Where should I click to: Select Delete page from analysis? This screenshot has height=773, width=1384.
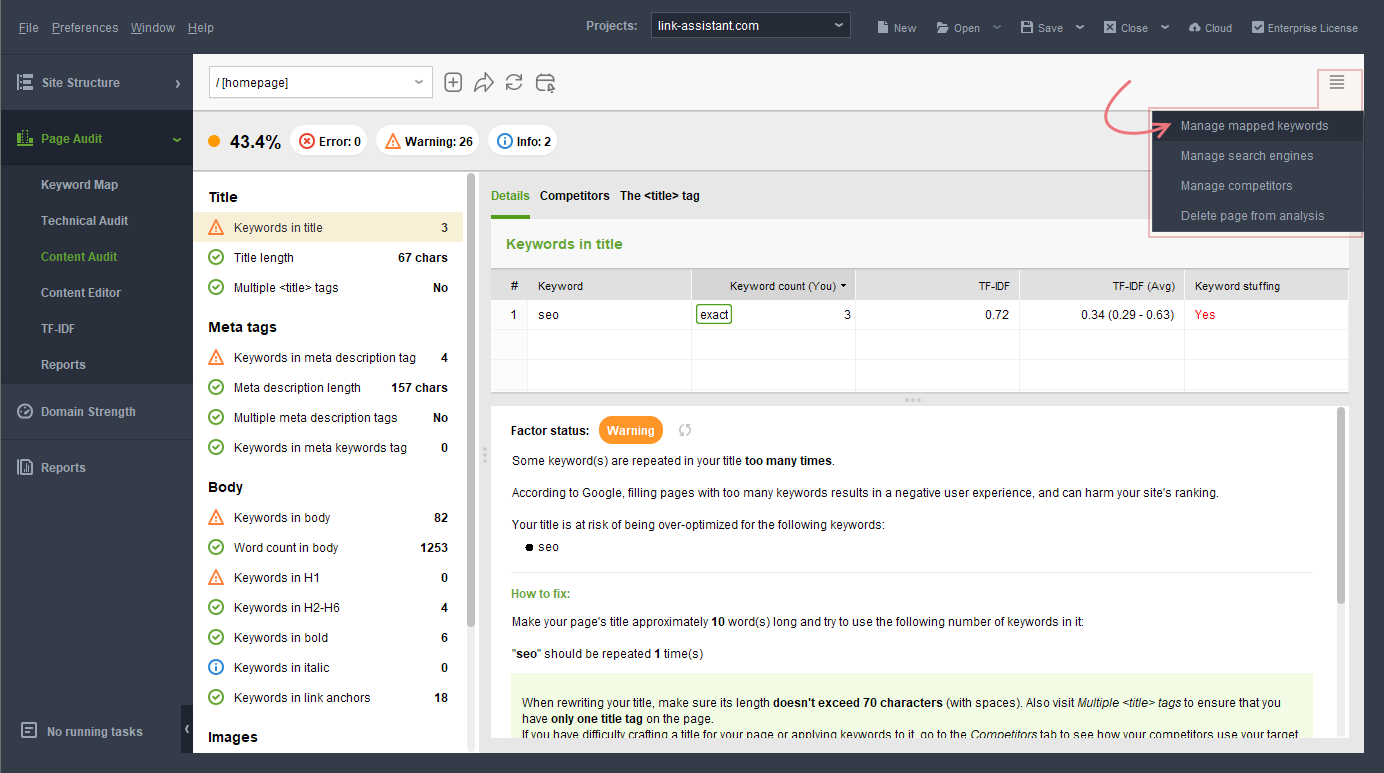(x=1256, y=215)
